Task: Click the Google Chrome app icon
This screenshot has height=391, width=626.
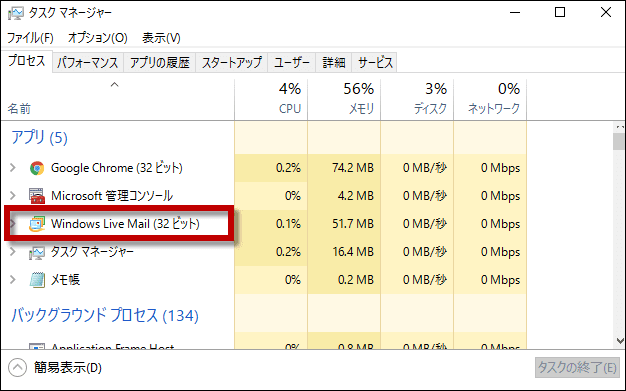Action: (x=37, y=168)
